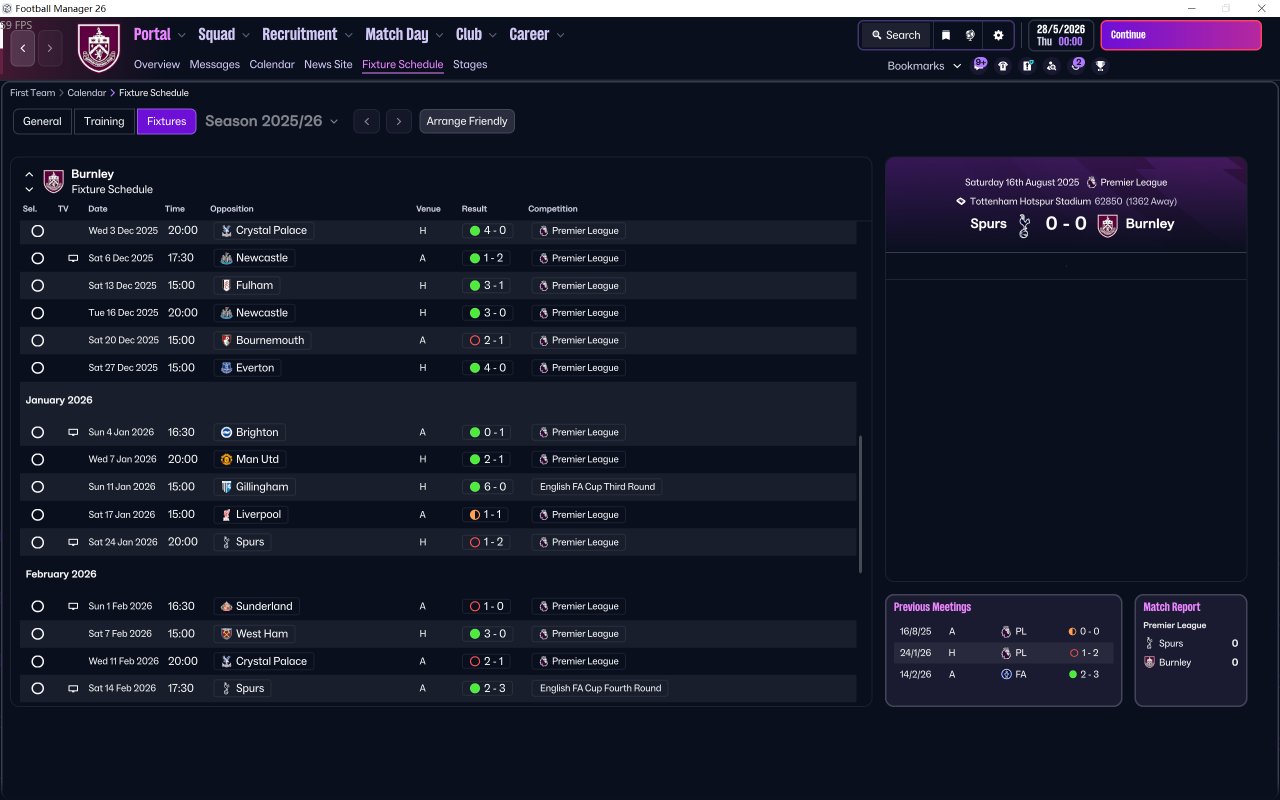Image resolution: width=1280 pixels, height=800 pixels.
Task: Click the alert notice icon in bookmarks bar
Action: pos(1027,66)
